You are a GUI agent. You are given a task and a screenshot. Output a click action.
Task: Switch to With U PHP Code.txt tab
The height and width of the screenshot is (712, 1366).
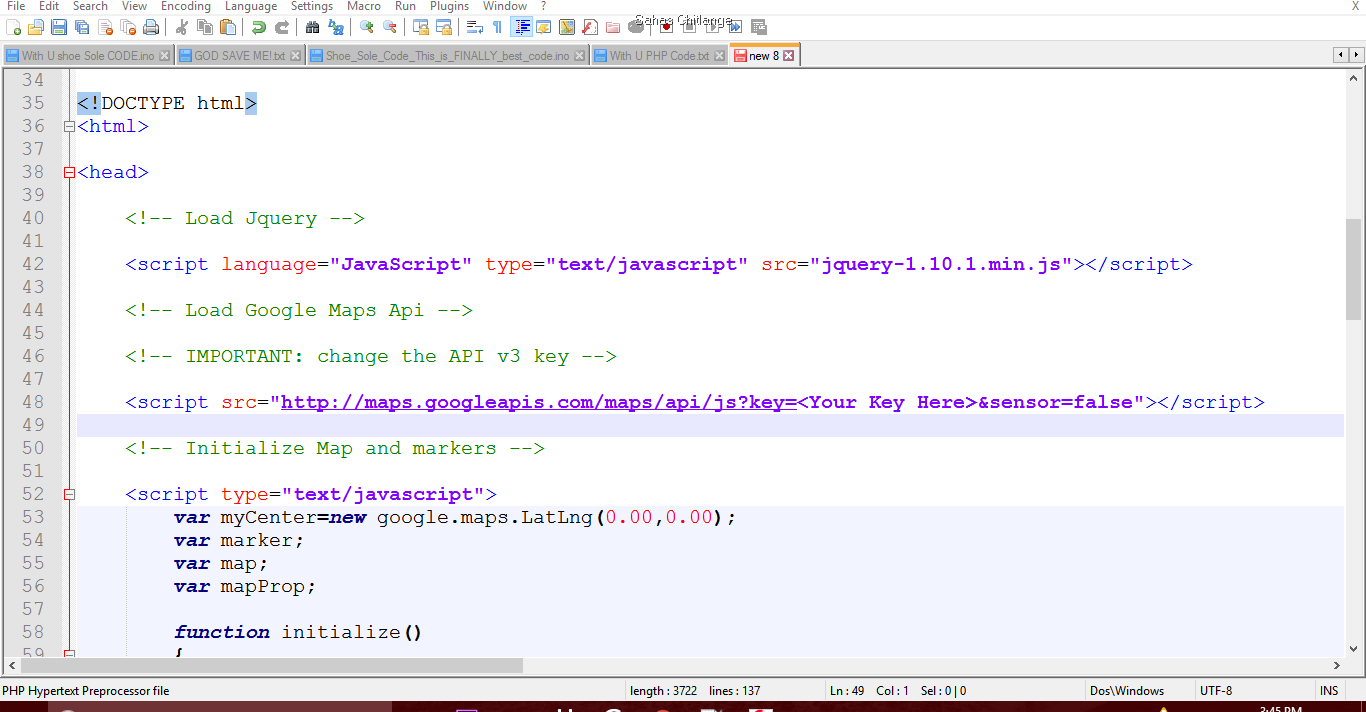660,56
